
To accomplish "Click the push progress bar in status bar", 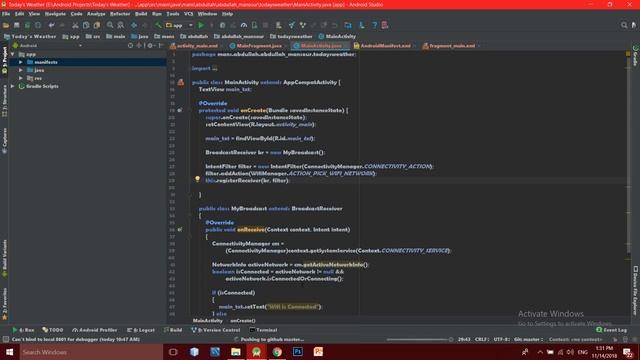I will pyautogui.click(x=417, y=339).
